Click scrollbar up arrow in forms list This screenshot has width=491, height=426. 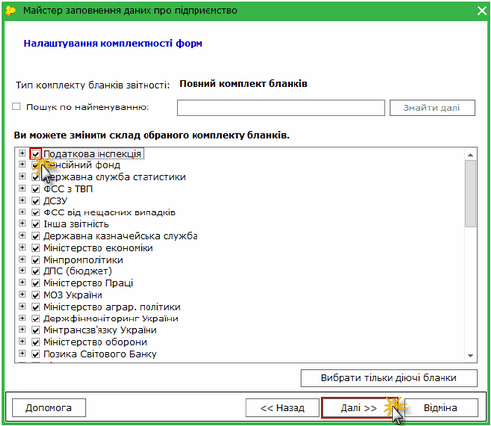point(470,155)
